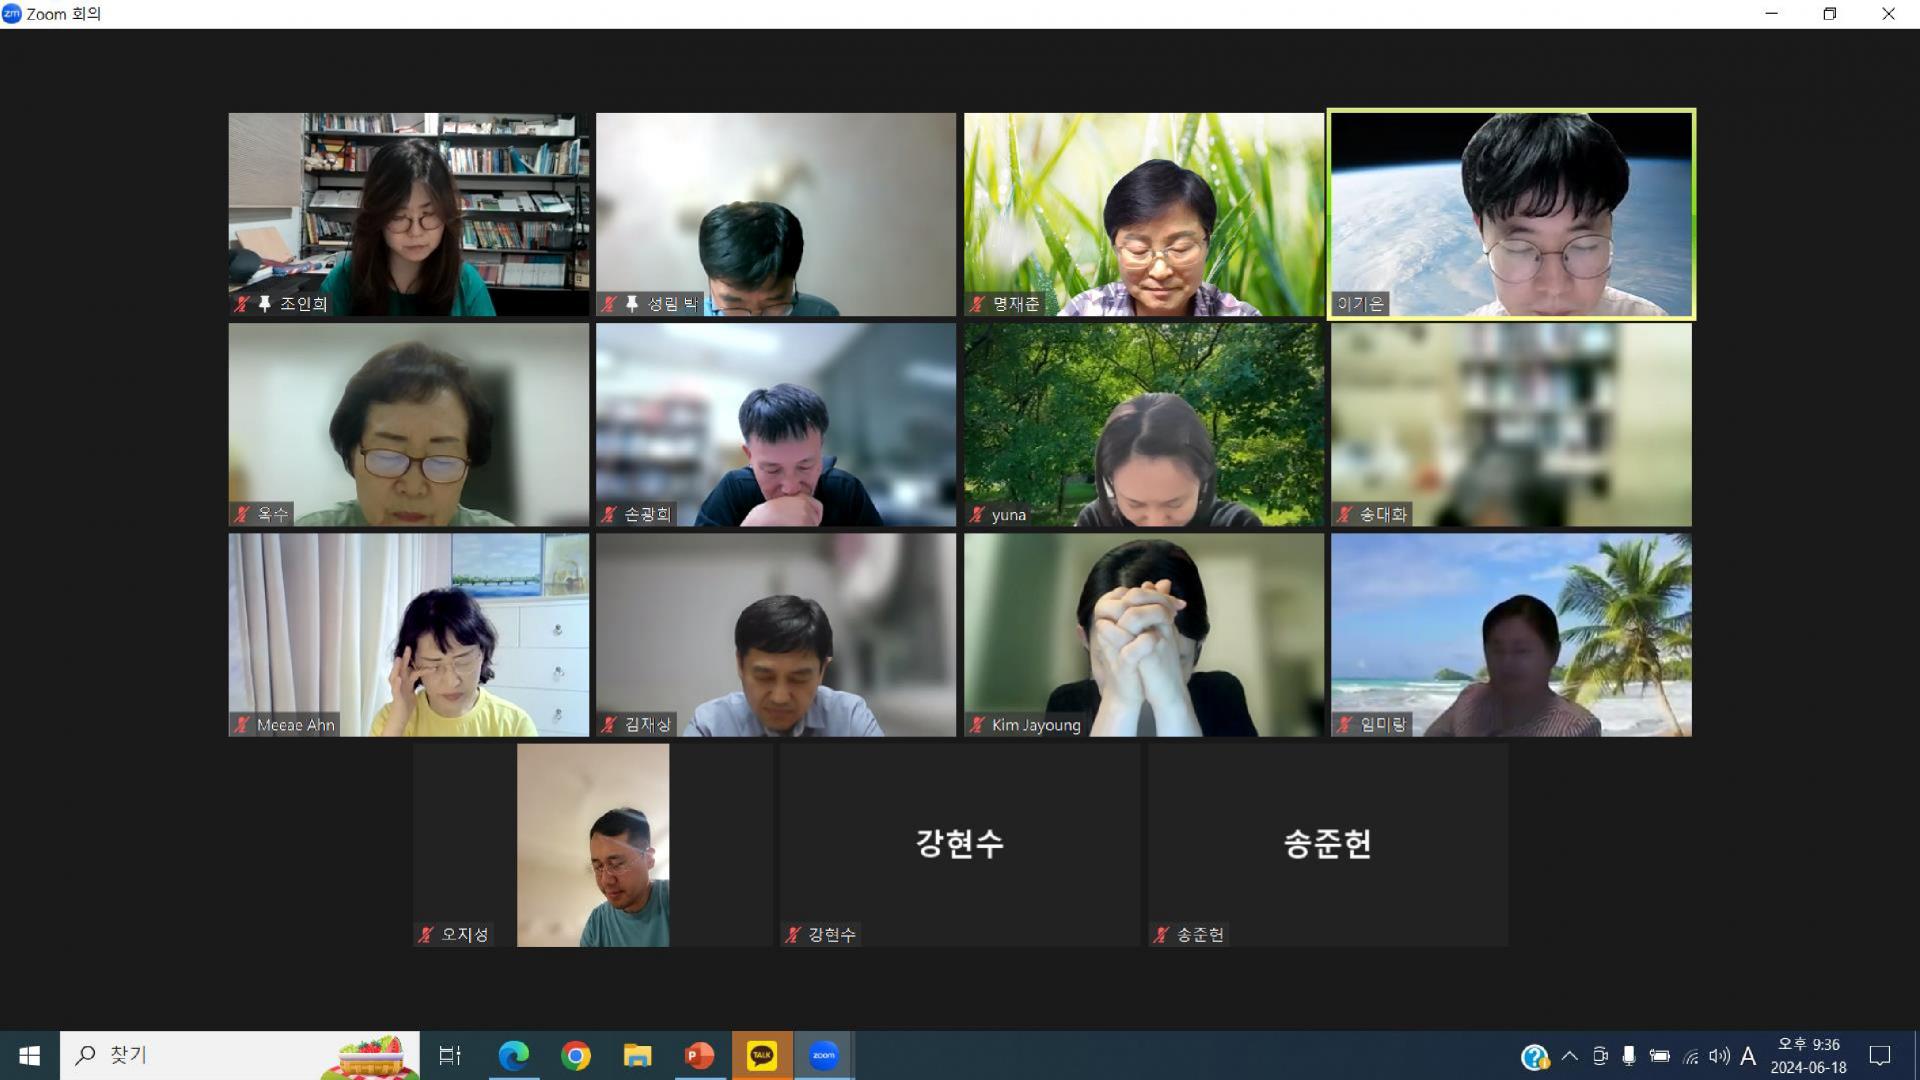Viewport: 1920px width, 1080px height.
Task: Open Wi-Fi network tray icon
Action: point(1691,1056)
